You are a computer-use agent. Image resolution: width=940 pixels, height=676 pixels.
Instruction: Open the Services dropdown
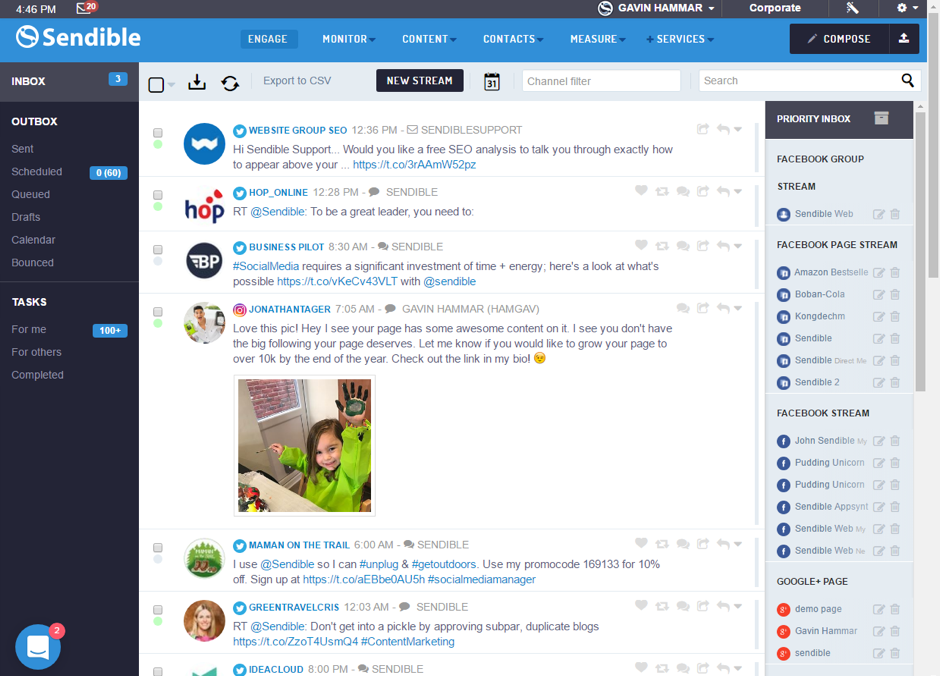point(680,39)
